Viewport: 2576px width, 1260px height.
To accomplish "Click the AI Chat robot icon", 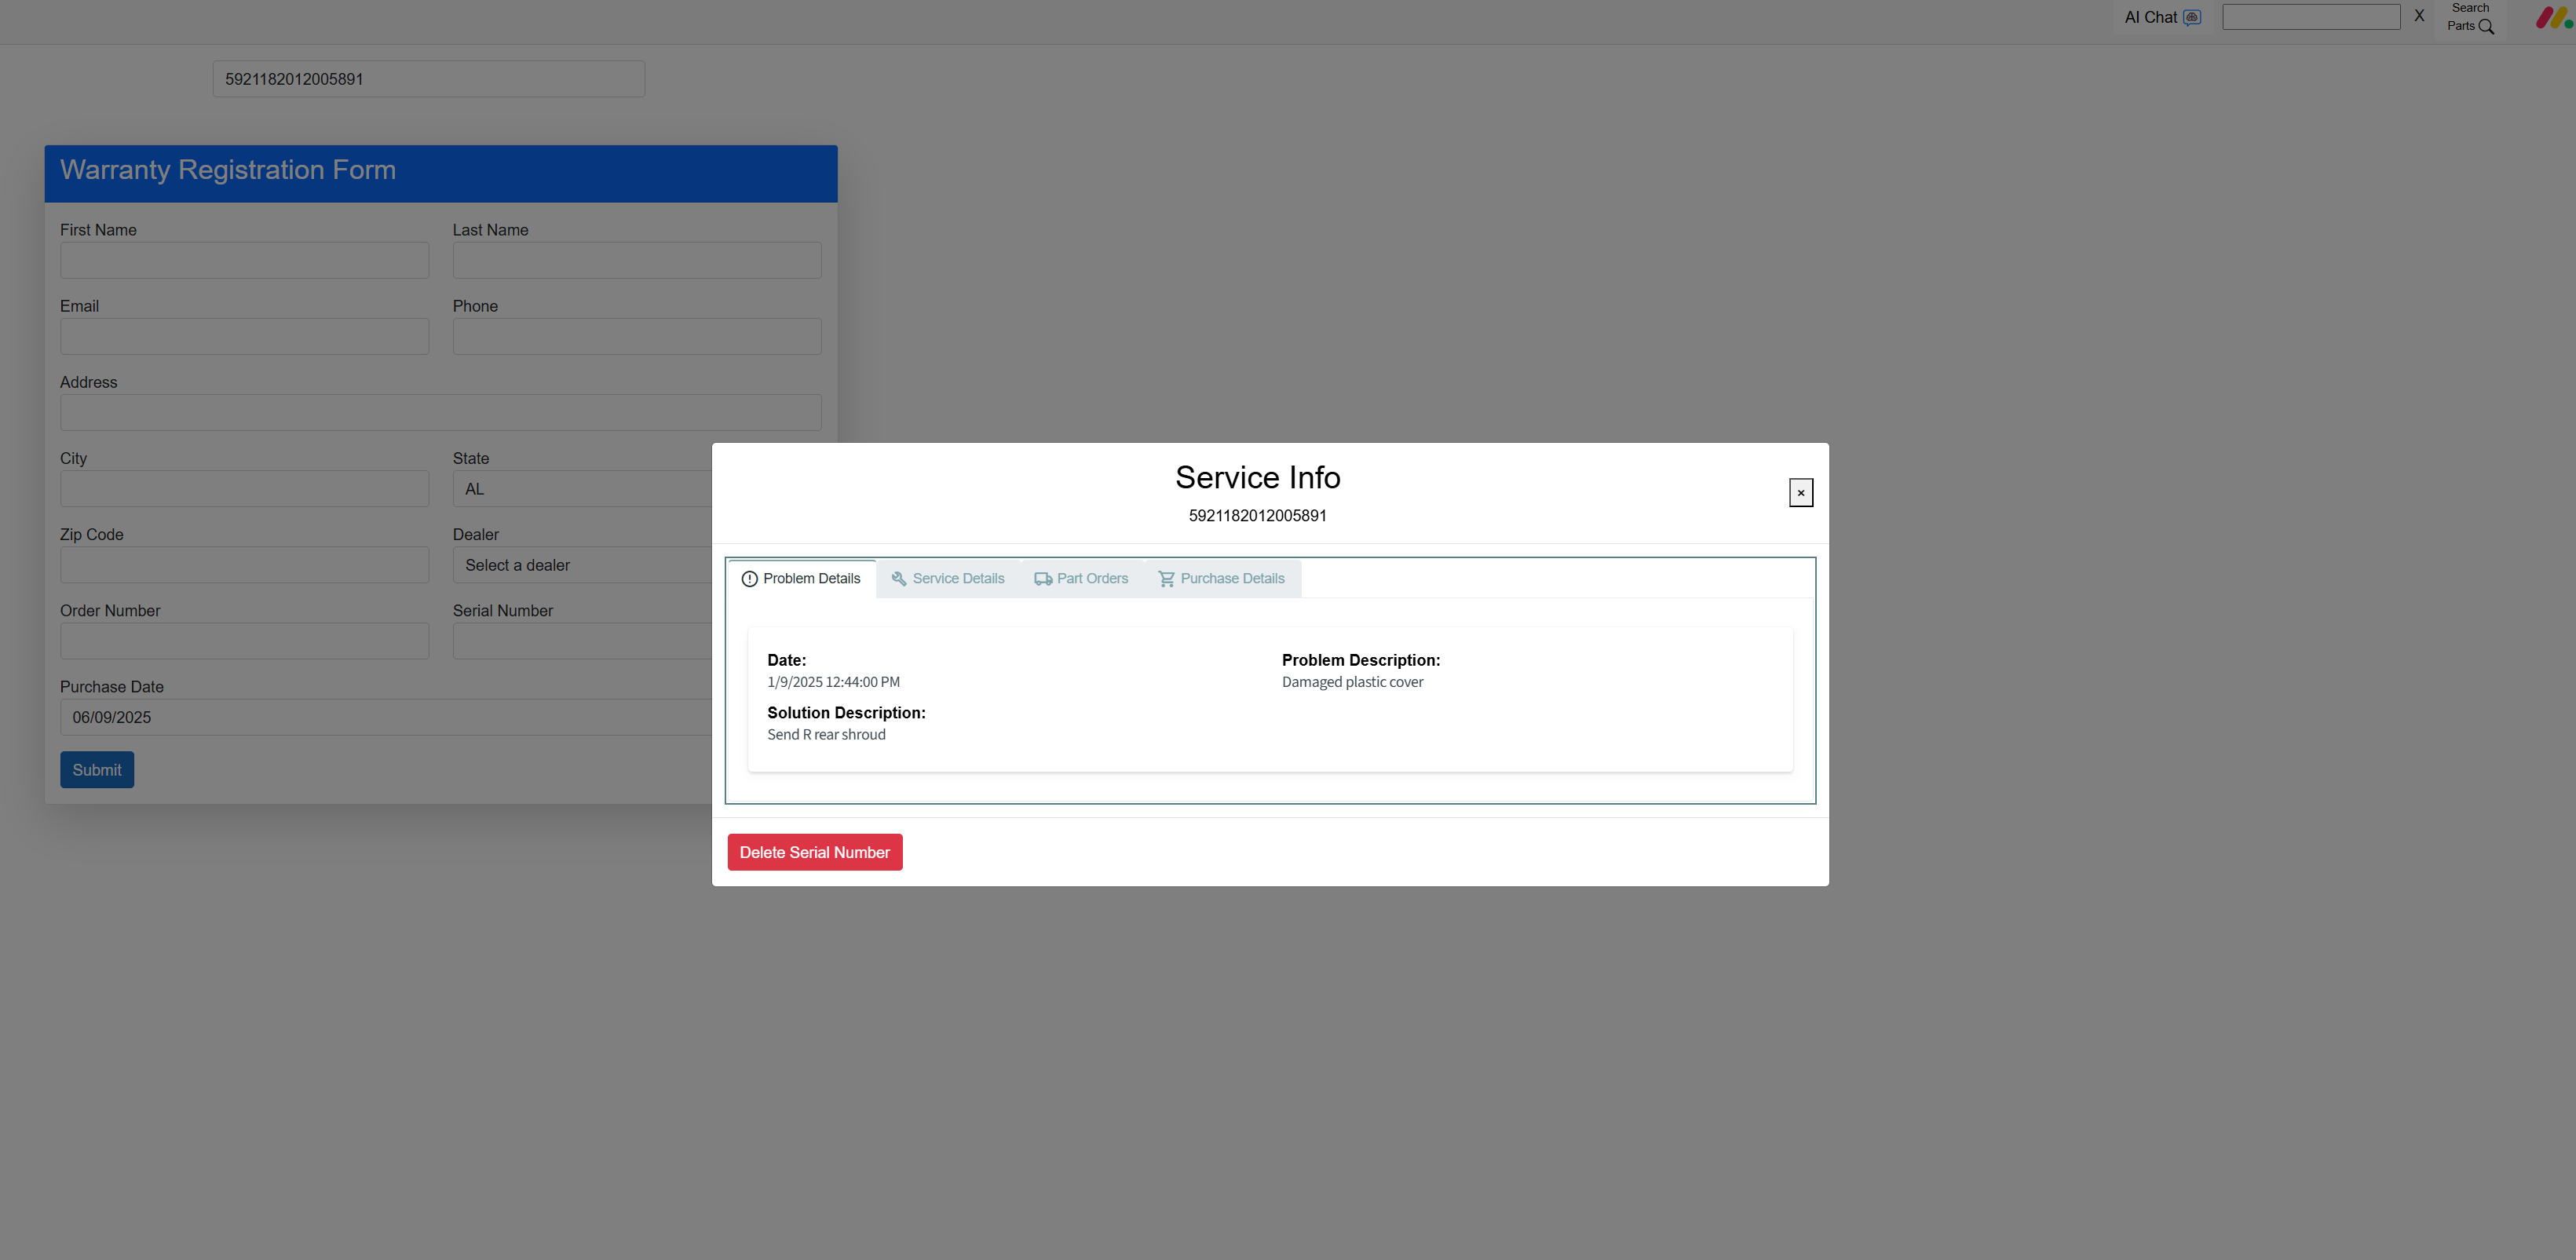I will point(2191,17).
